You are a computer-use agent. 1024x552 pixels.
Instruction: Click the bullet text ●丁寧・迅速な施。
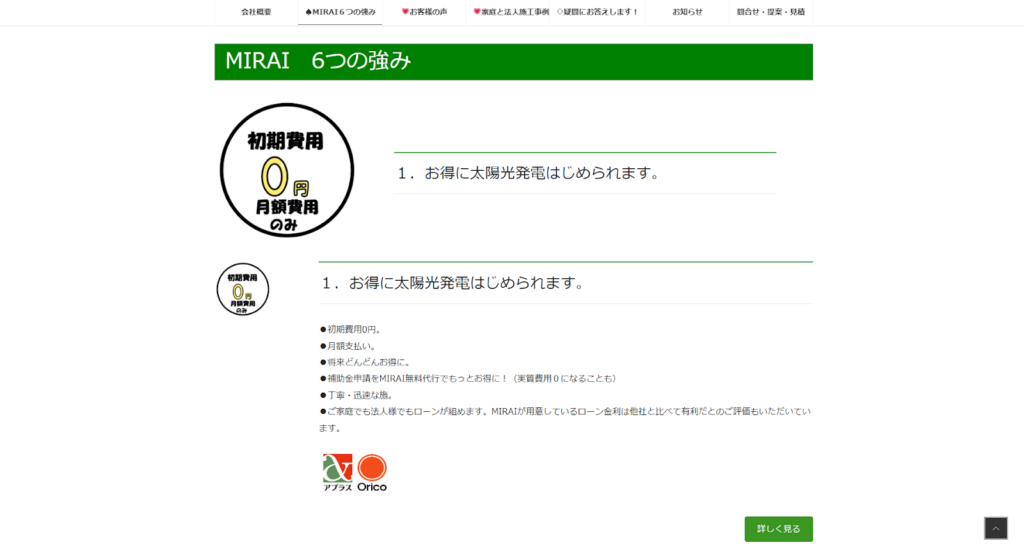[x=357, y=395]
